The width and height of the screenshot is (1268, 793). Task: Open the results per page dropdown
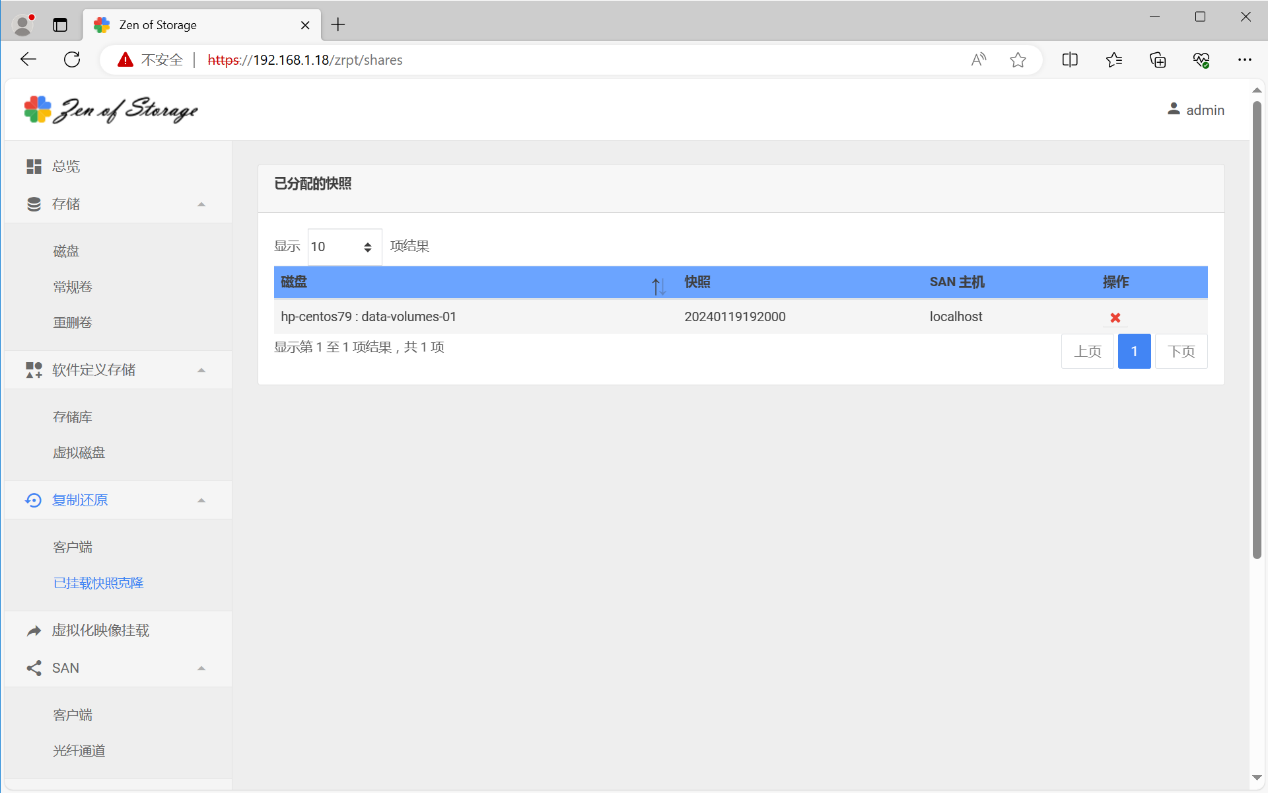click(x=344, y=247)
